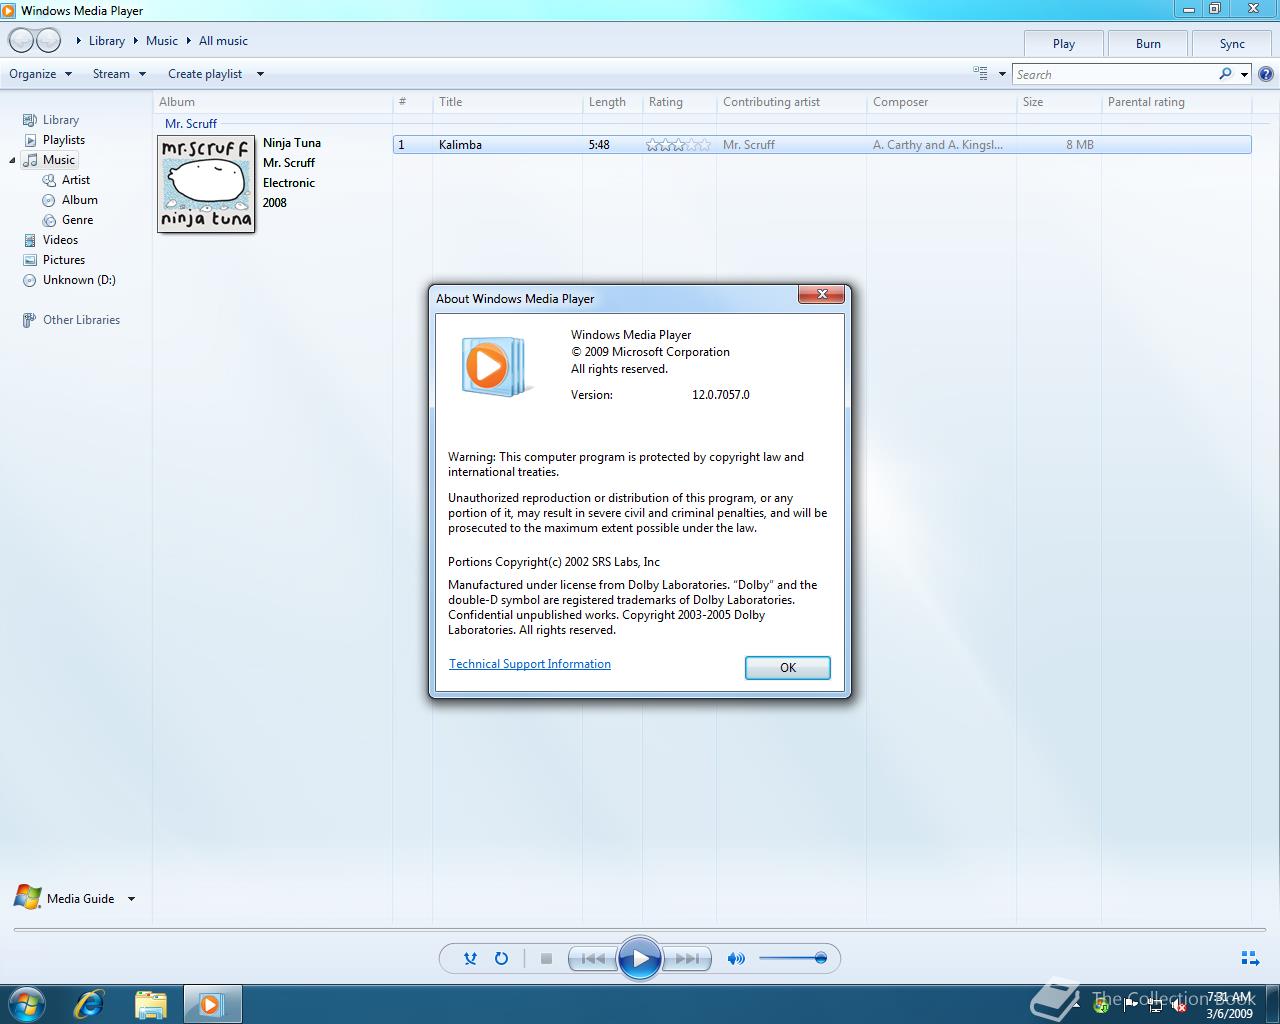Click into the Search field

(1115, 74)
